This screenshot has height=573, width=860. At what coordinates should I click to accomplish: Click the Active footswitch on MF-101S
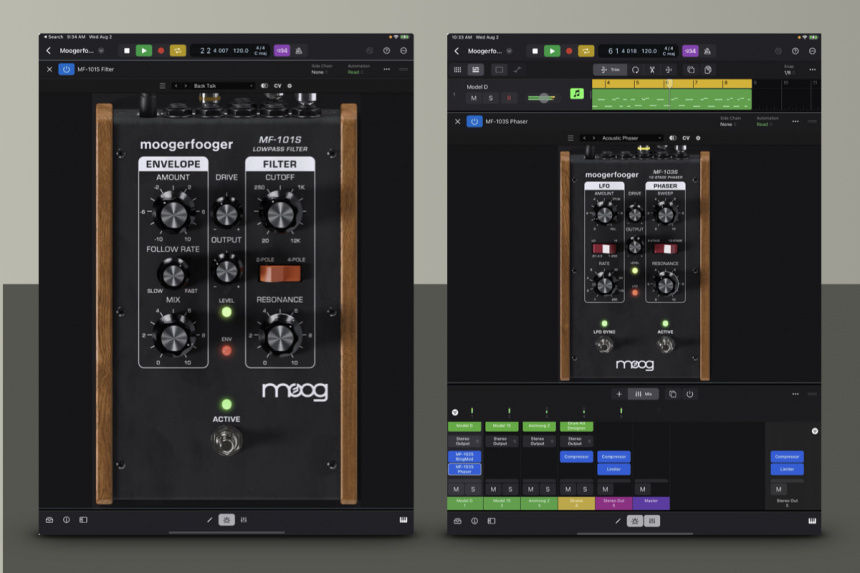pos(227,441)
